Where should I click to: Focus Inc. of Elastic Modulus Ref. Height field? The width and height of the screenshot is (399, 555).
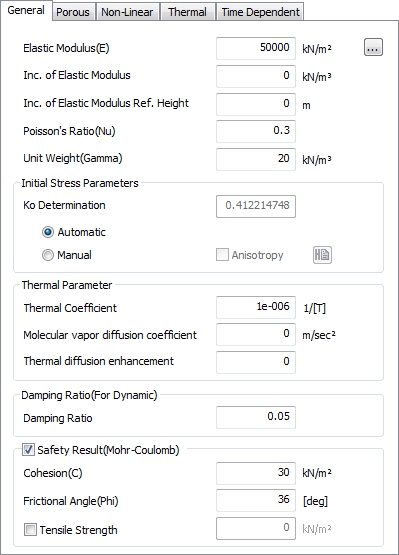[256, 104]
